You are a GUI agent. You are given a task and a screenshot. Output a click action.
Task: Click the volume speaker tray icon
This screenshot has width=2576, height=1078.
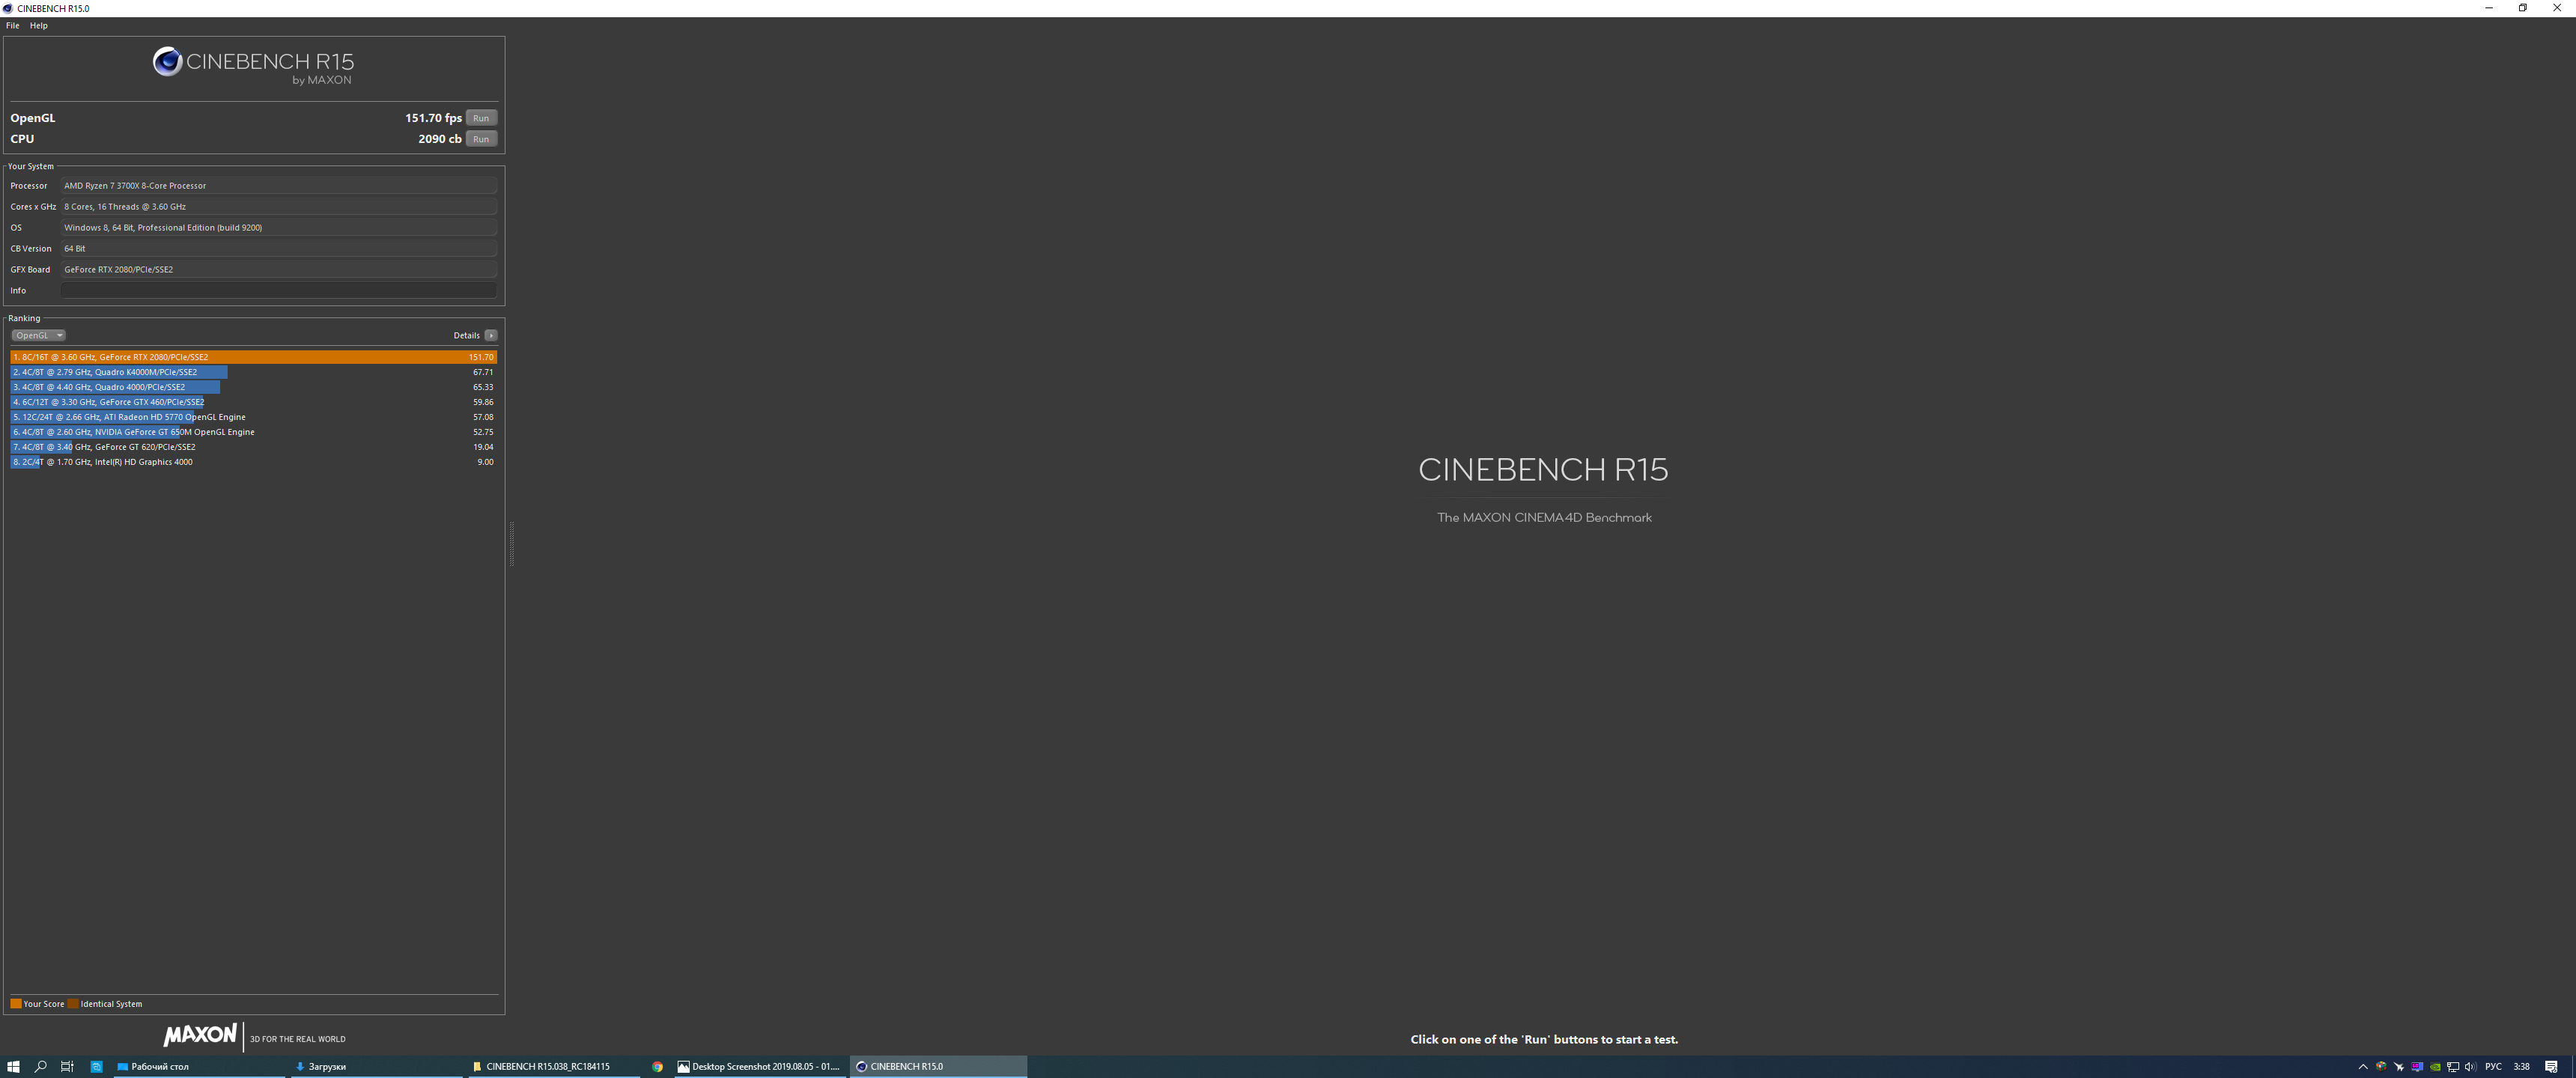click(2470, 1066)
